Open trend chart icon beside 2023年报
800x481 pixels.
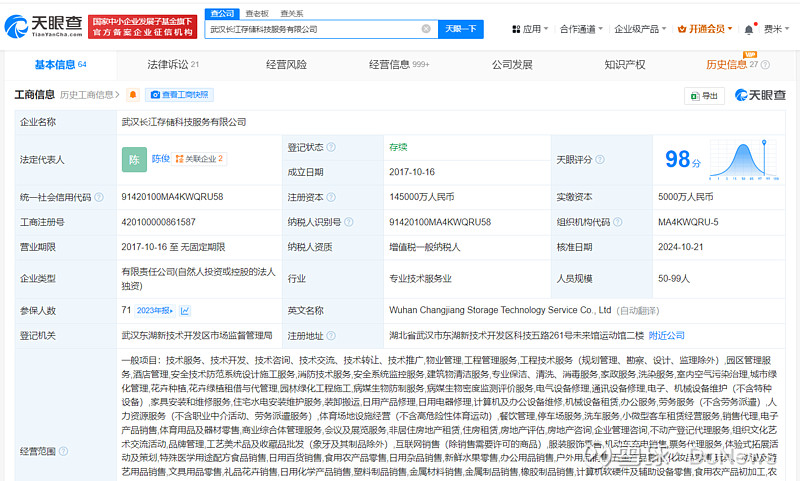tap(185, 311)
